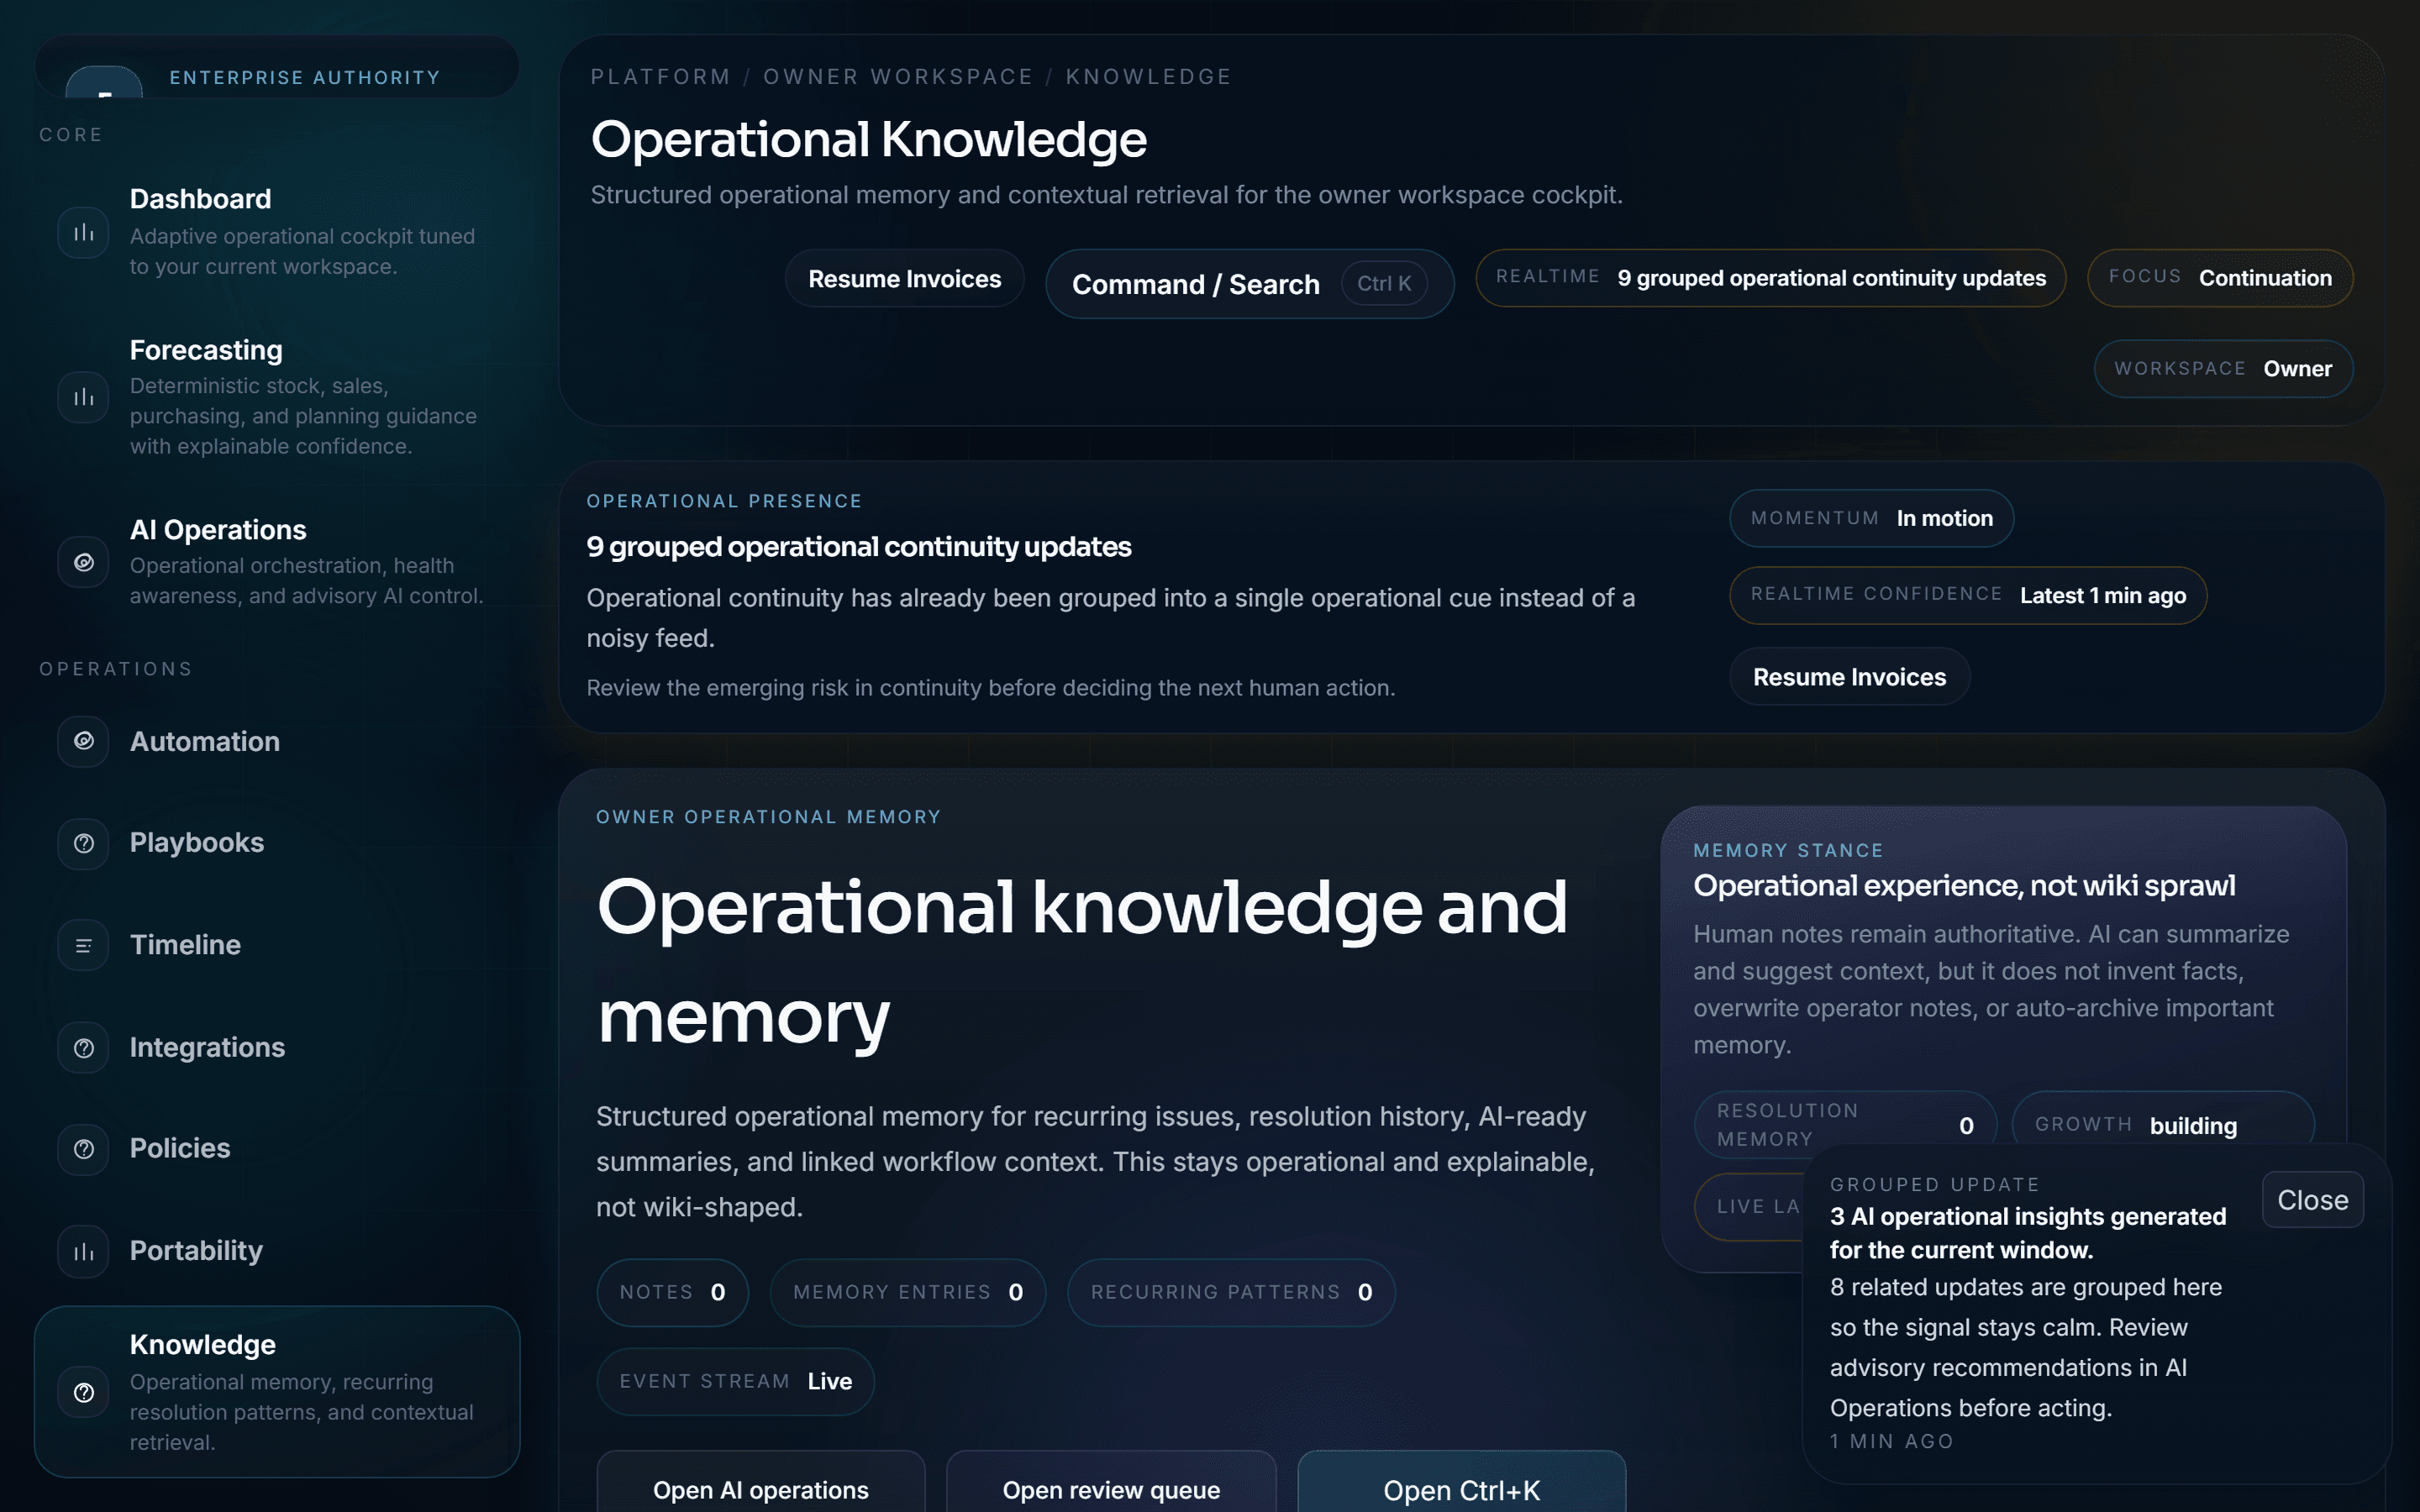Select Timeline in the sidebar
2420x1512 pixels.
277,945
